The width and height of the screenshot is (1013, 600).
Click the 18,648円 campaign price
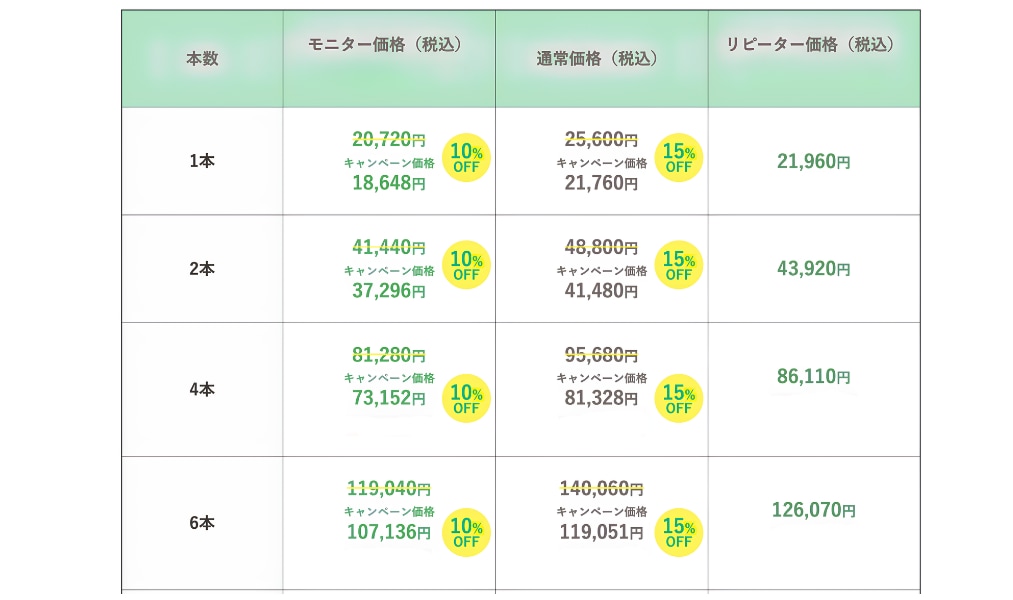click(389, 183)
